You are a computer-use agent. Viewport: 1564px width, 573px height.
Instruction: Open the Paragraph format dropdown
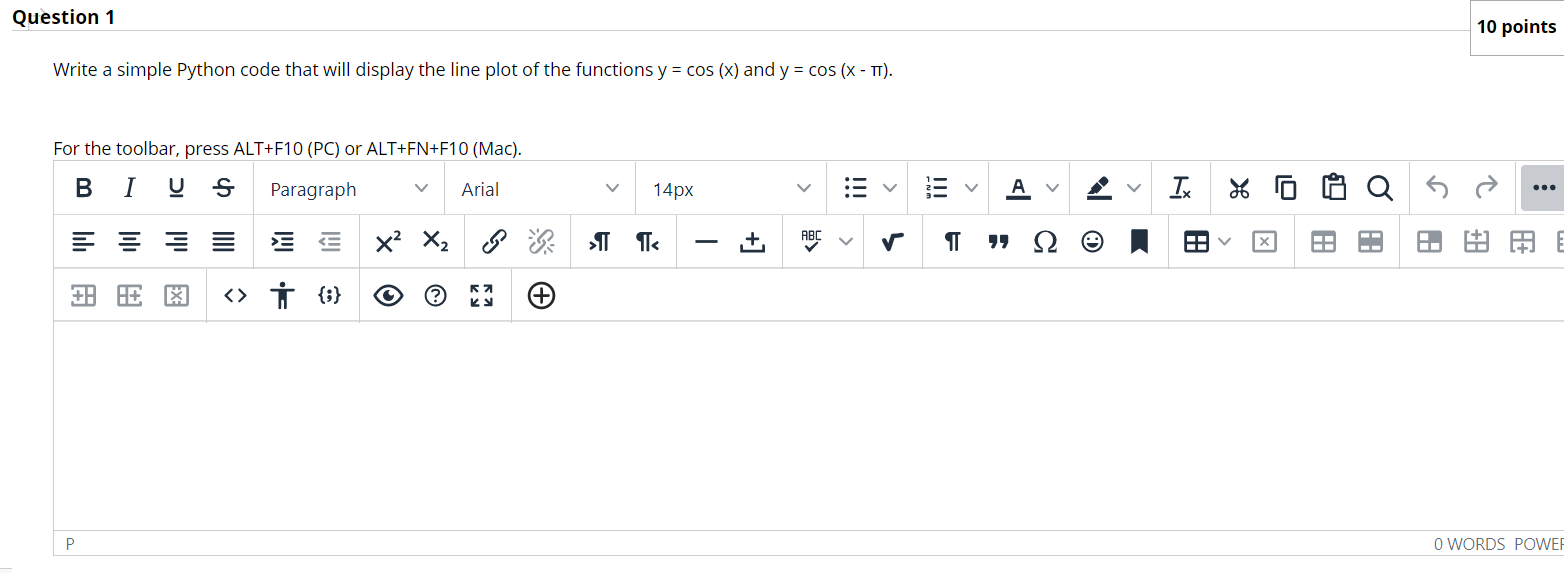point(349,189)
